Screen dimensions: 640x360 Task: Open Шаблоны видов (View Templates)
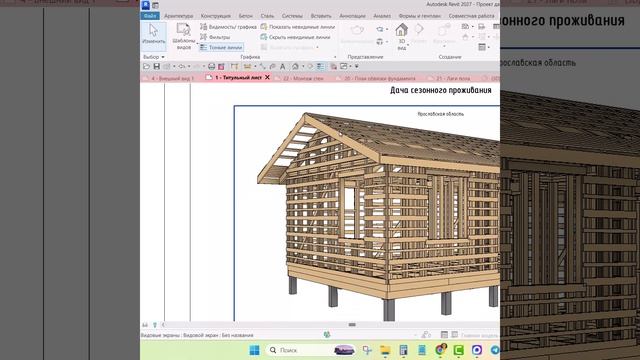[x=184, y=36]
